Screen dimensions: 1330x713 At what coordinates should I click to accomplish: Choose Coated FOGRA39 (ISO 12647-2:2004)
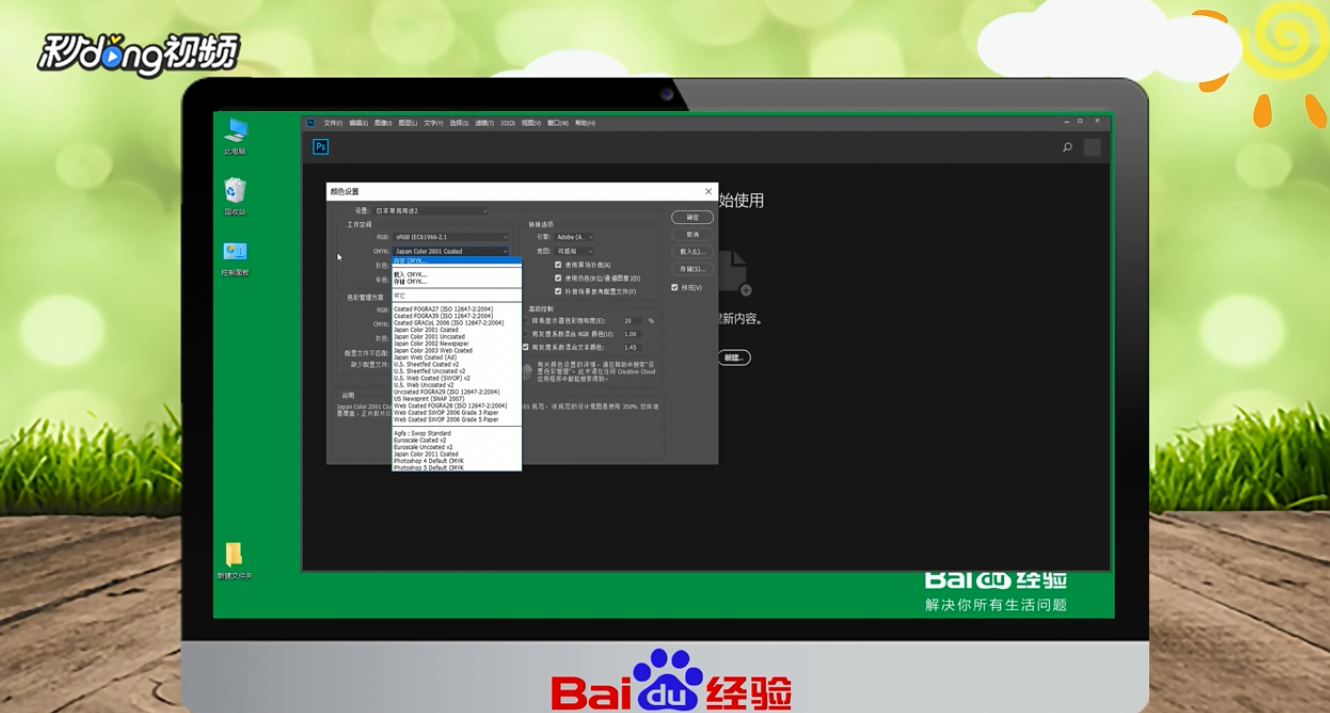click(x=457, y=316)
